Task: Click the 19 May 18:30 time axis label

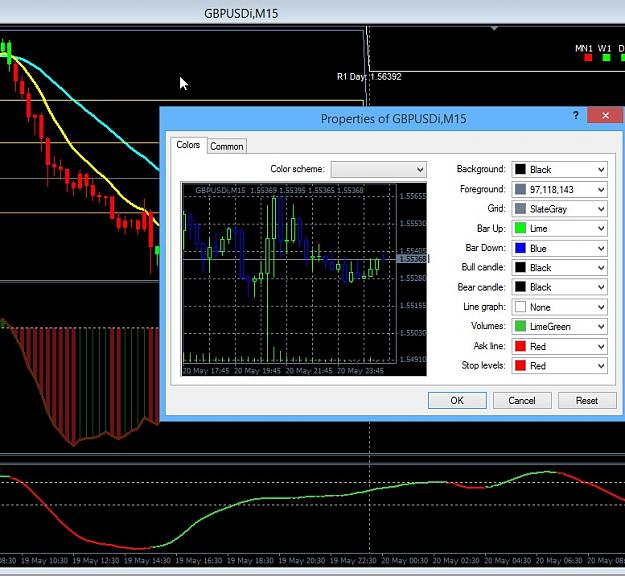Action: pos(250,561)
